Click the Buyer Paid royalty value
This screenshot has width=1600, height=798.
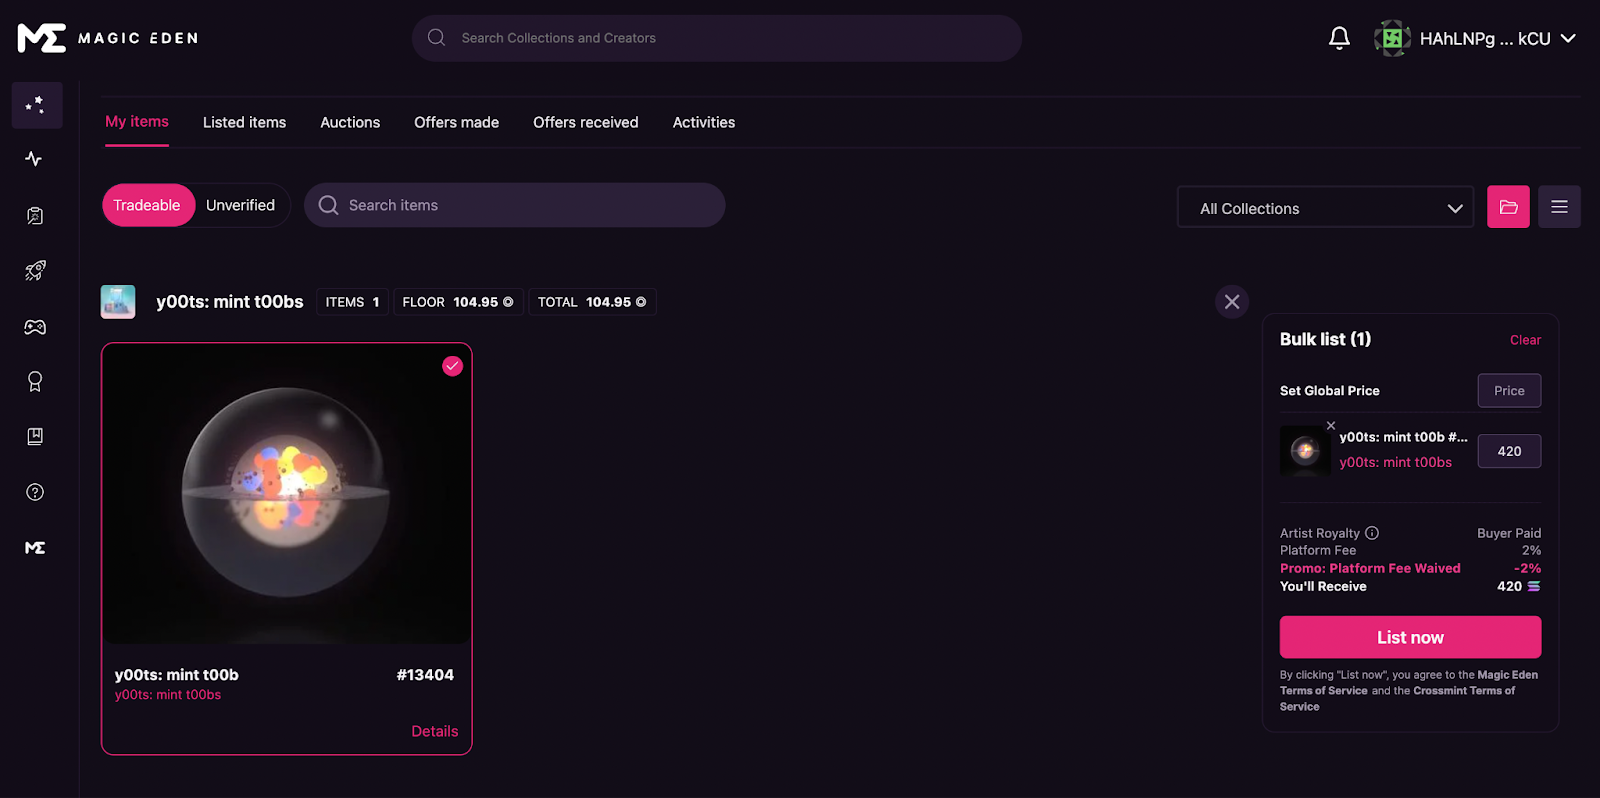[1509, 533]
